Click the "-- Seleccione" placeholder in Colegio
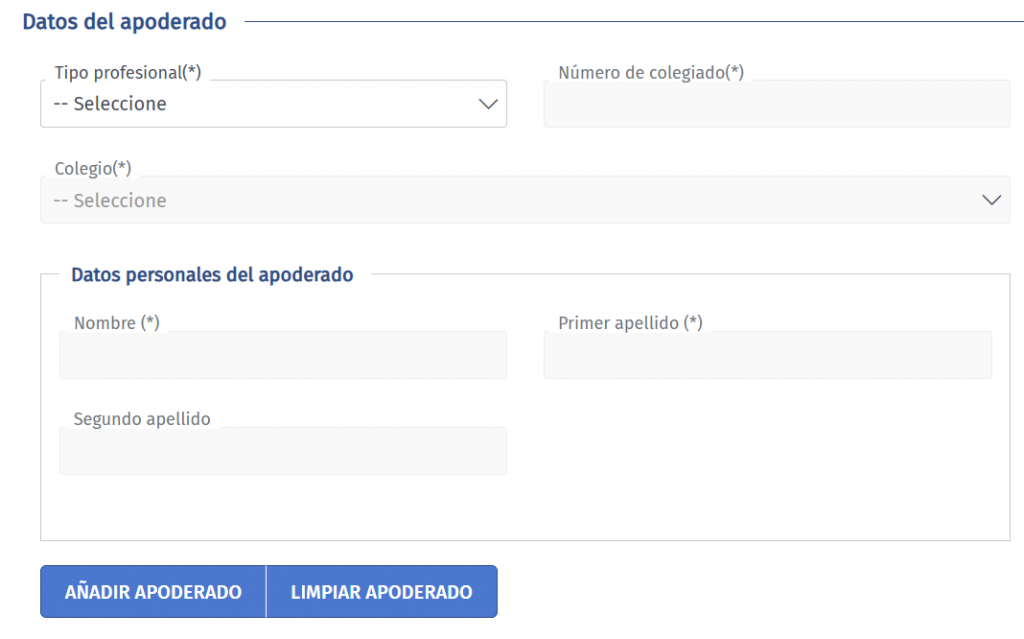Image resolution: width=1024 pixels, height=639 pixels. pos(110,200)
